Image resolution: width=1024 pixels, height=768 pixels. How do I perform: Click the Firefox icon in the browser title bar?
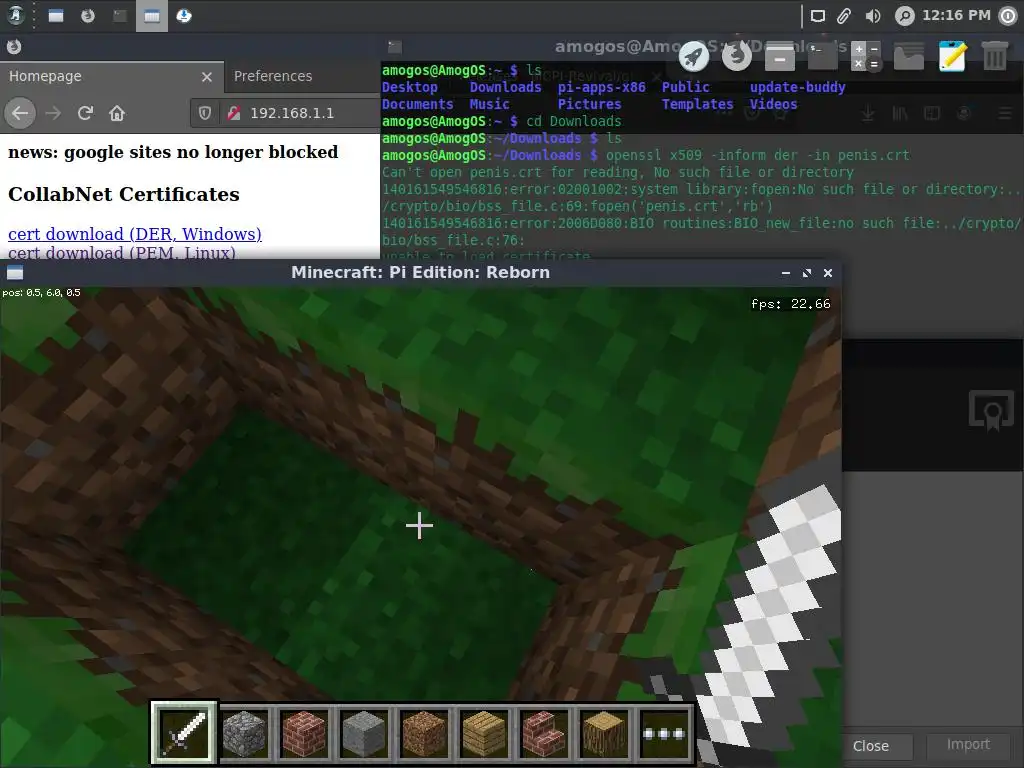pos(14,46)
